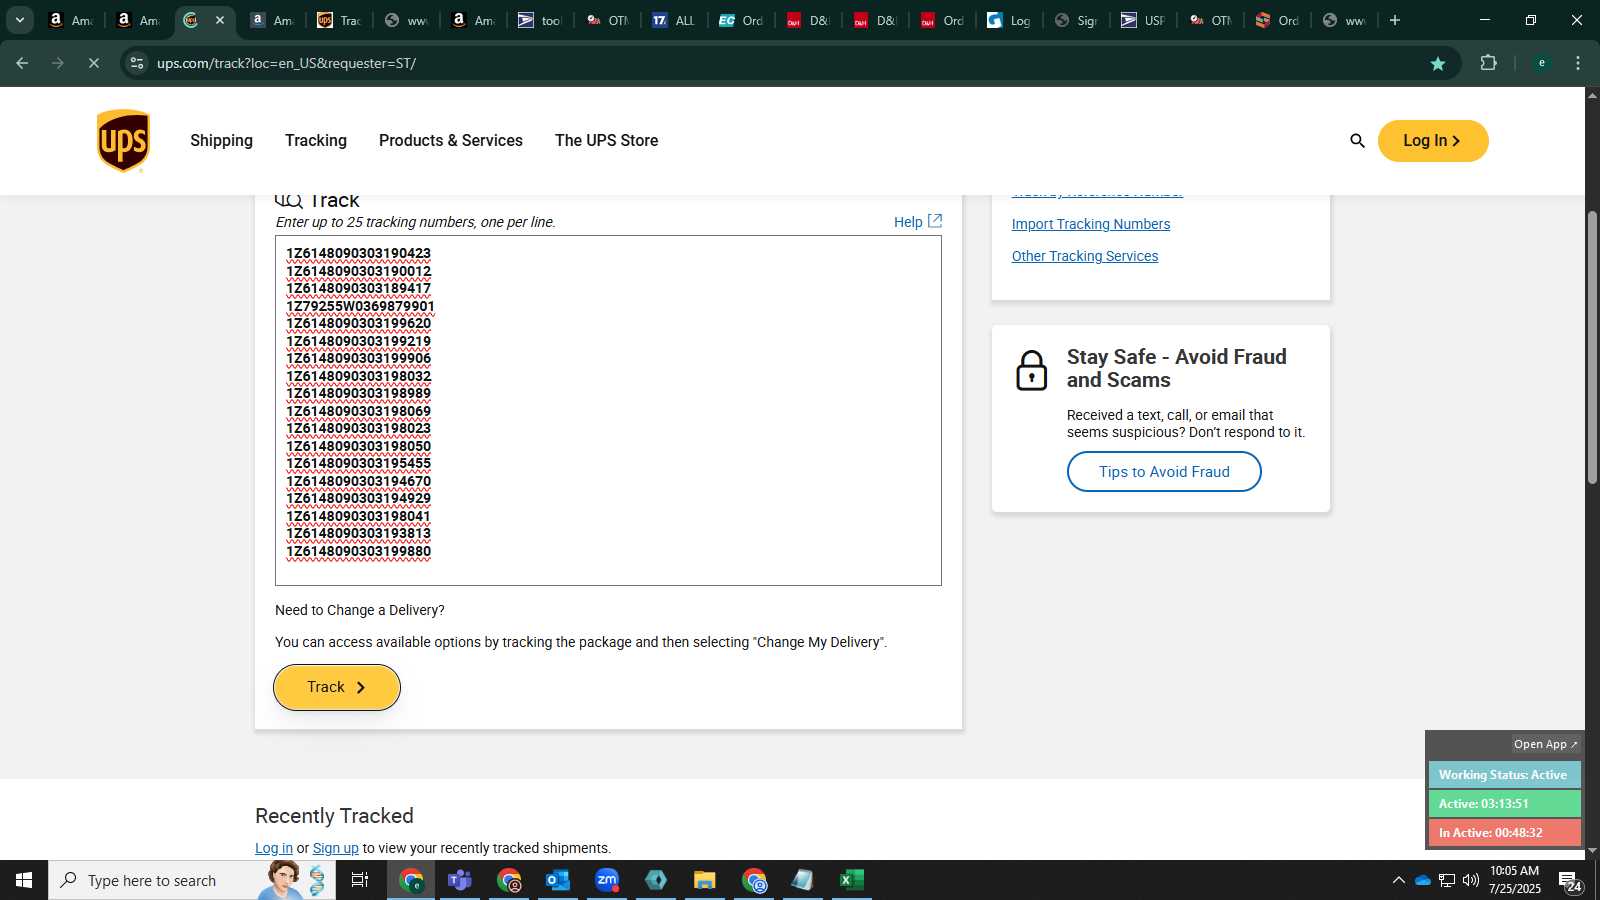The height and width of the screenshot is (900, 1600).
Task: Open Other Tracking Services link
Action: tap(1085, 256)
